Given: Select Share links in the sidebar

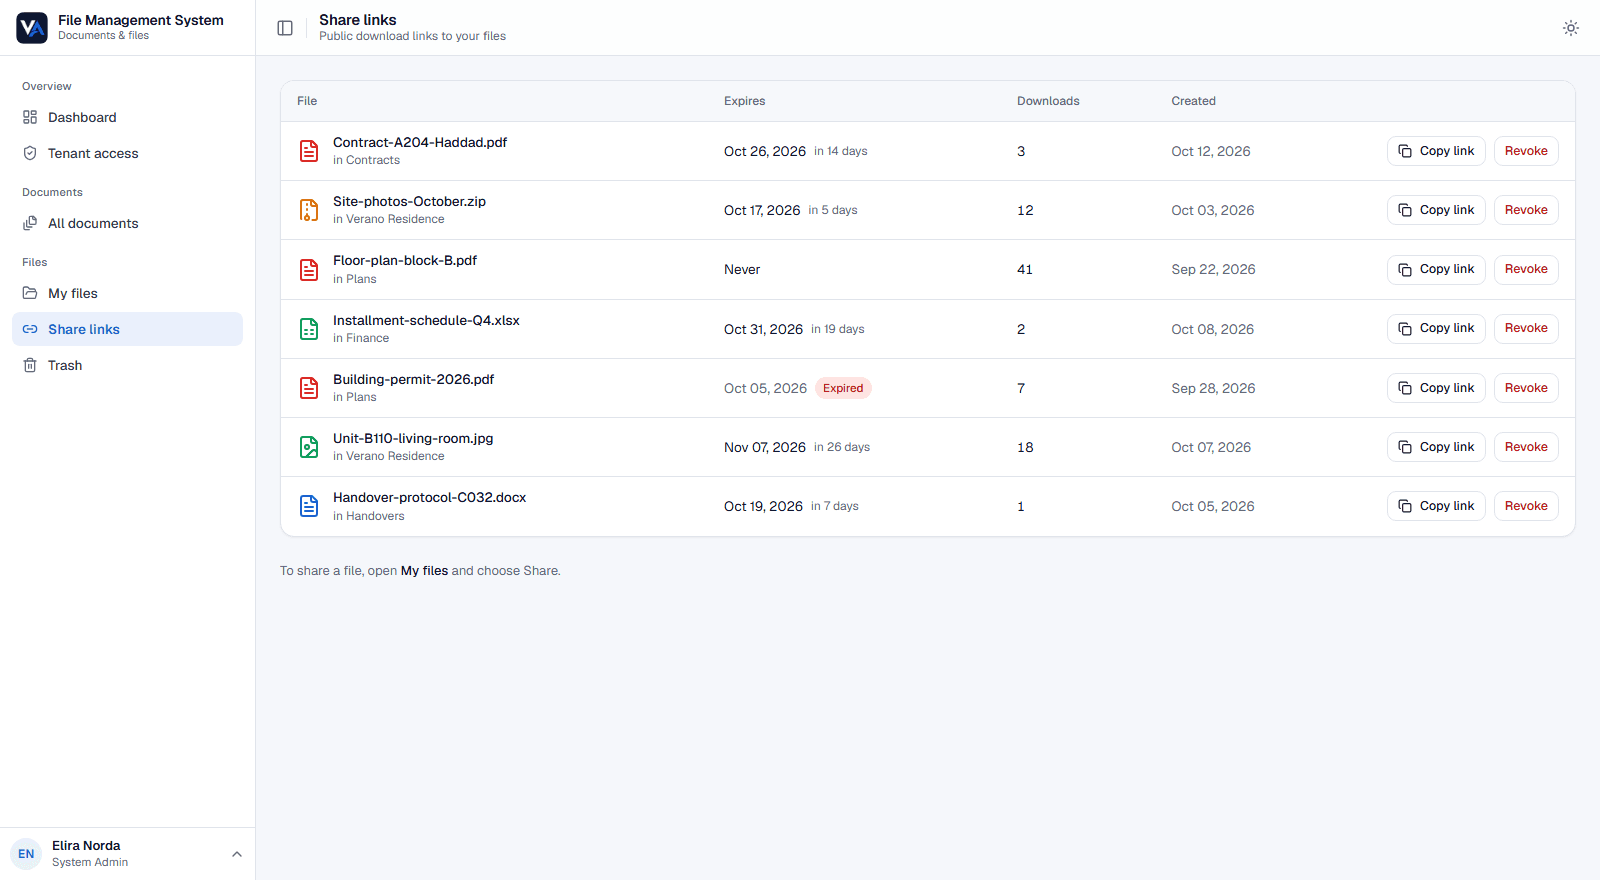Looking at the screenshot, I should pyautogui.click(x=127, y=329).
